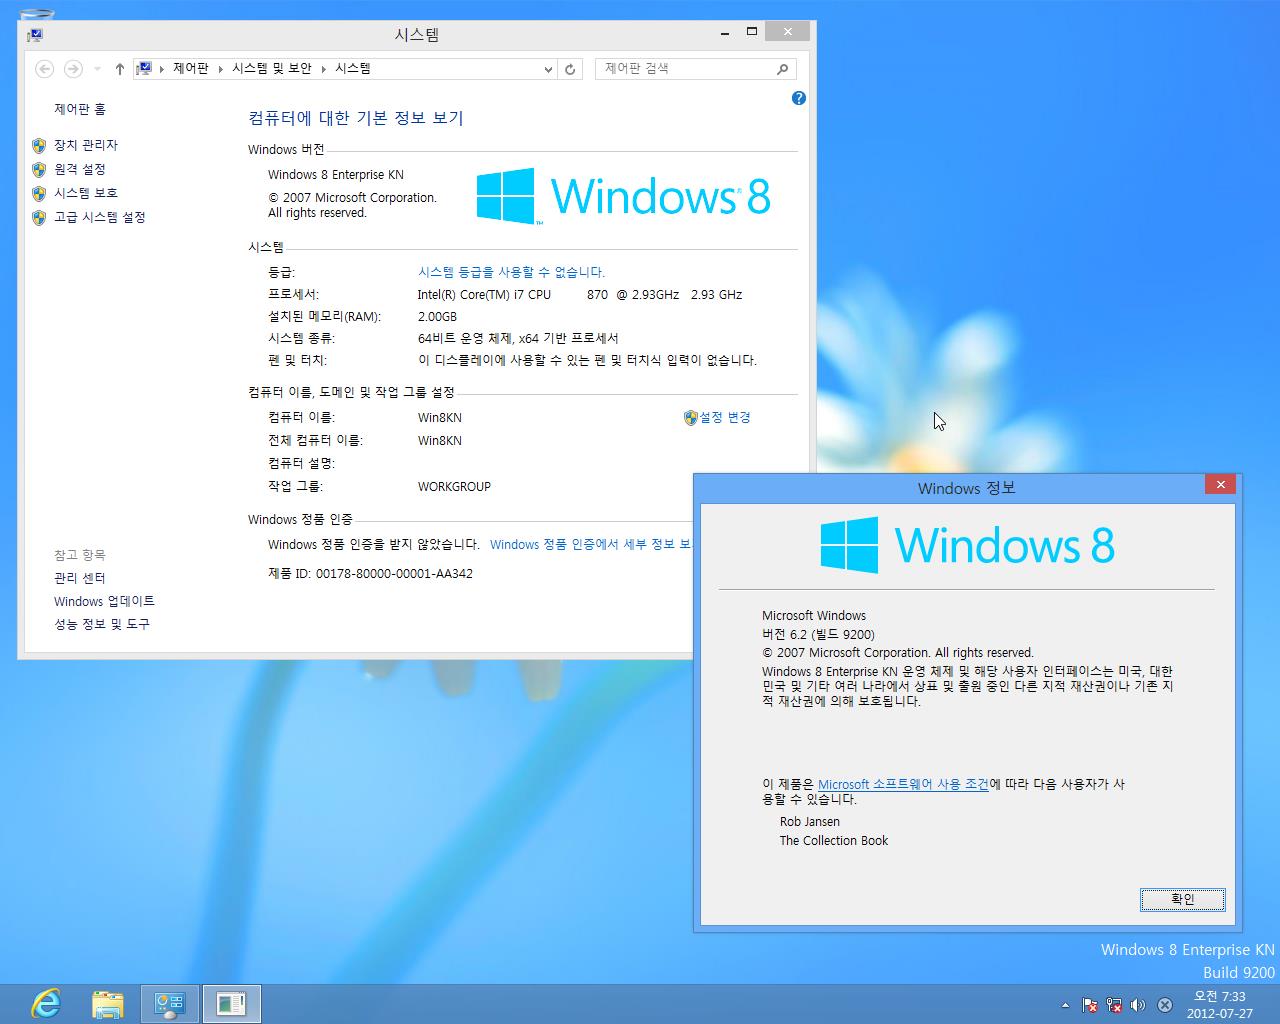Click the shield icon beside 원격 설정
This screenshot has height=1024, width=1280.
tap(39, 169)
